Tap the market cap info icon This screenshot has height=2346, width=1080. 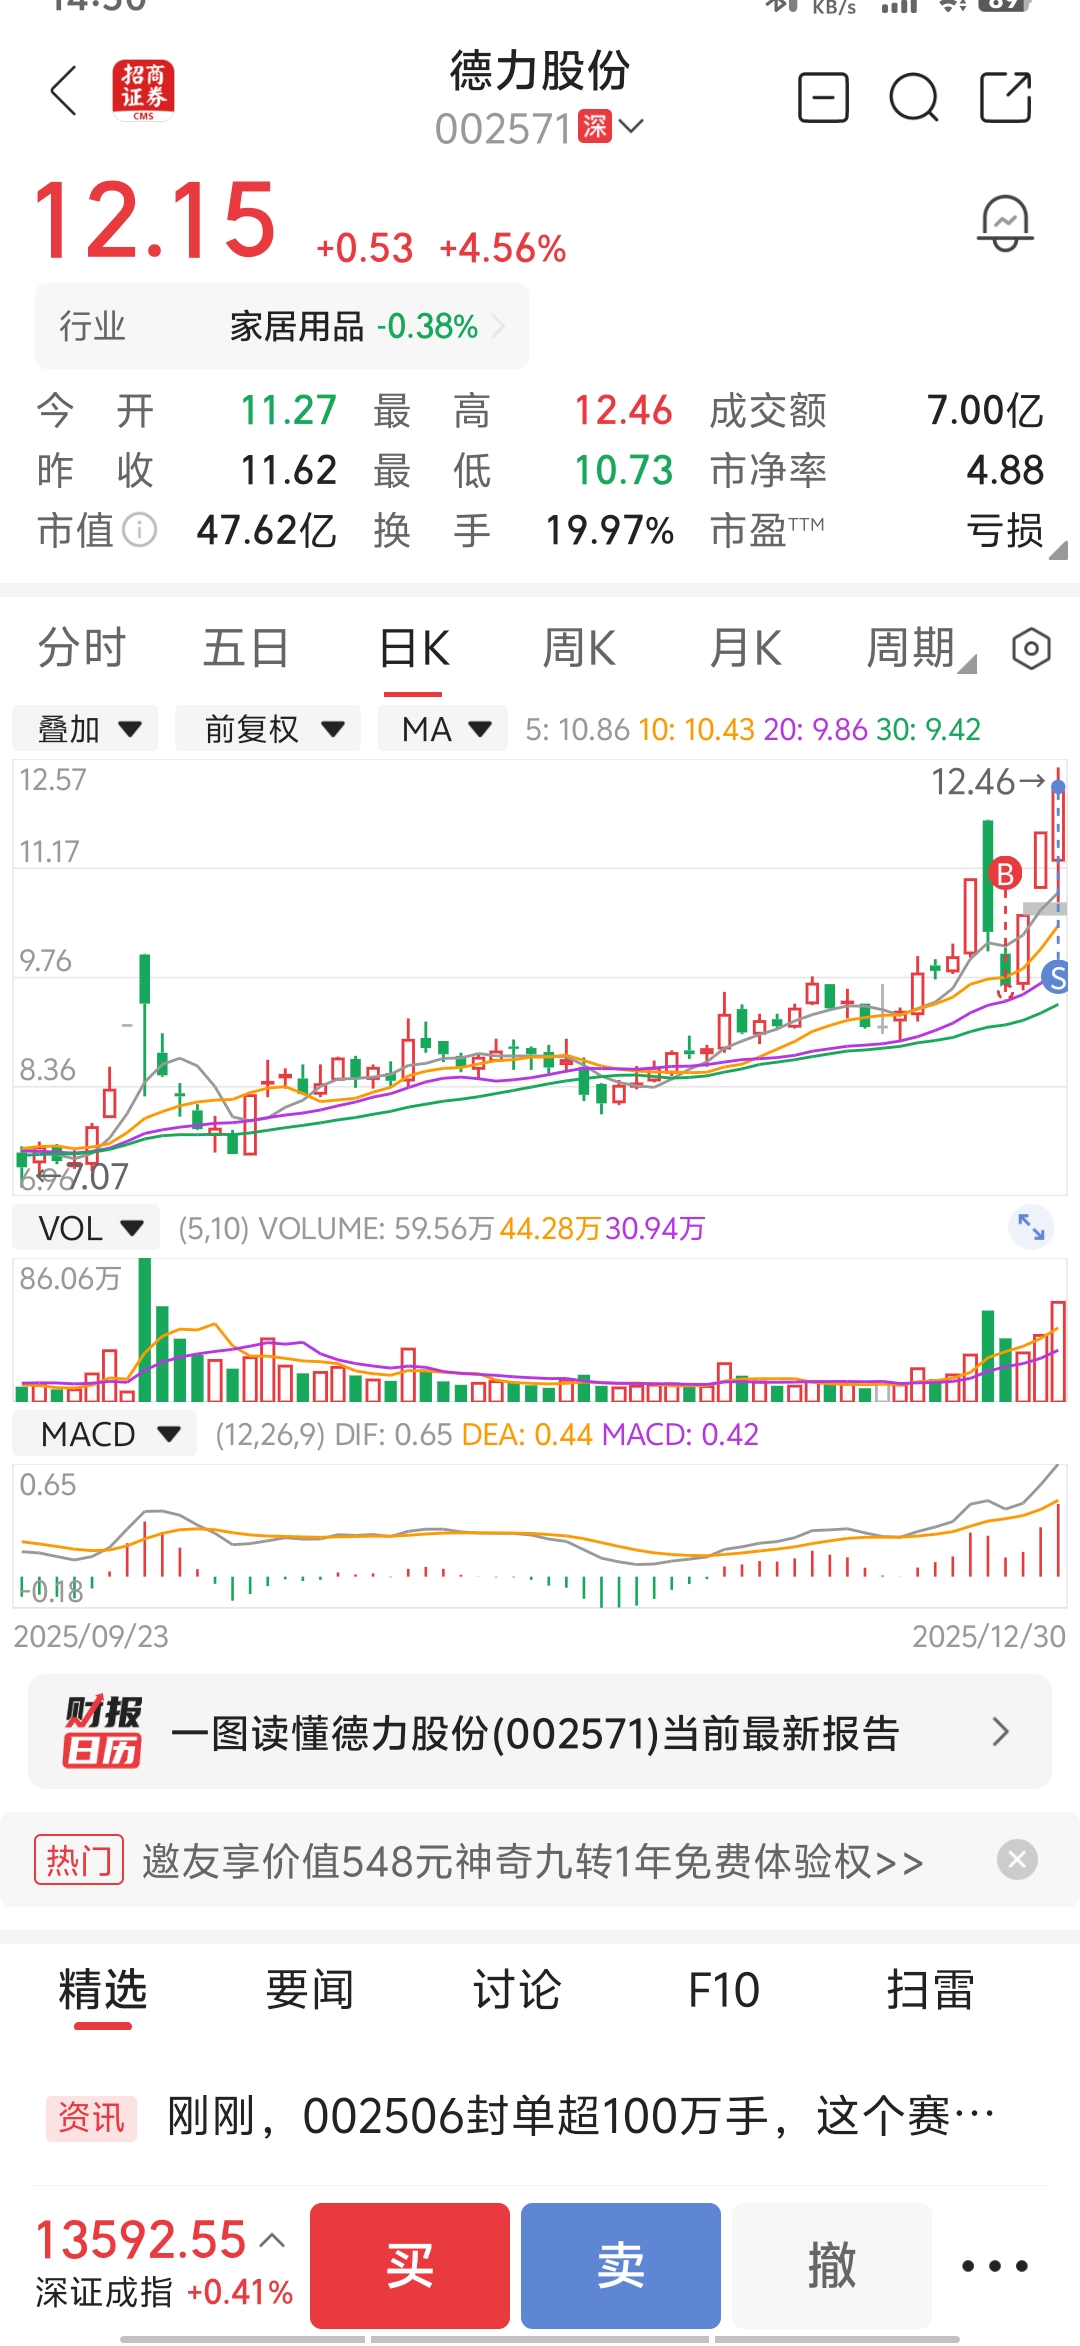[140, 530]
